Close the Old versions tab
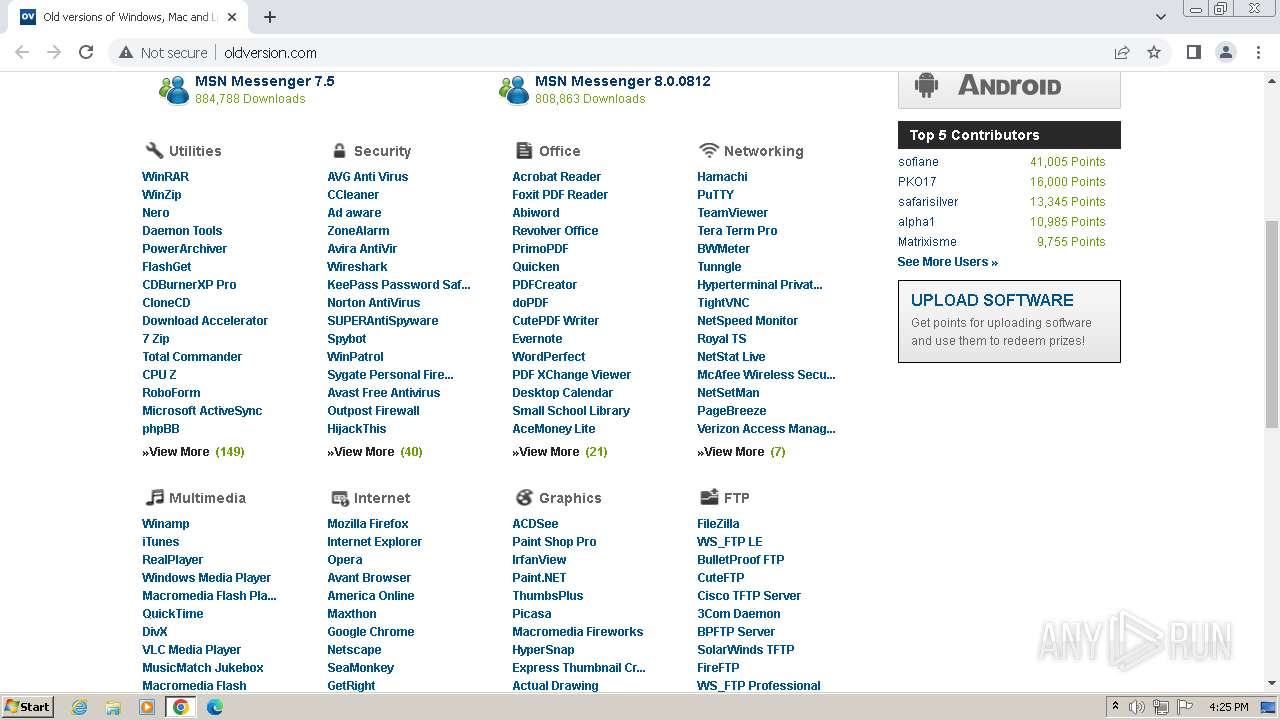 232,17
